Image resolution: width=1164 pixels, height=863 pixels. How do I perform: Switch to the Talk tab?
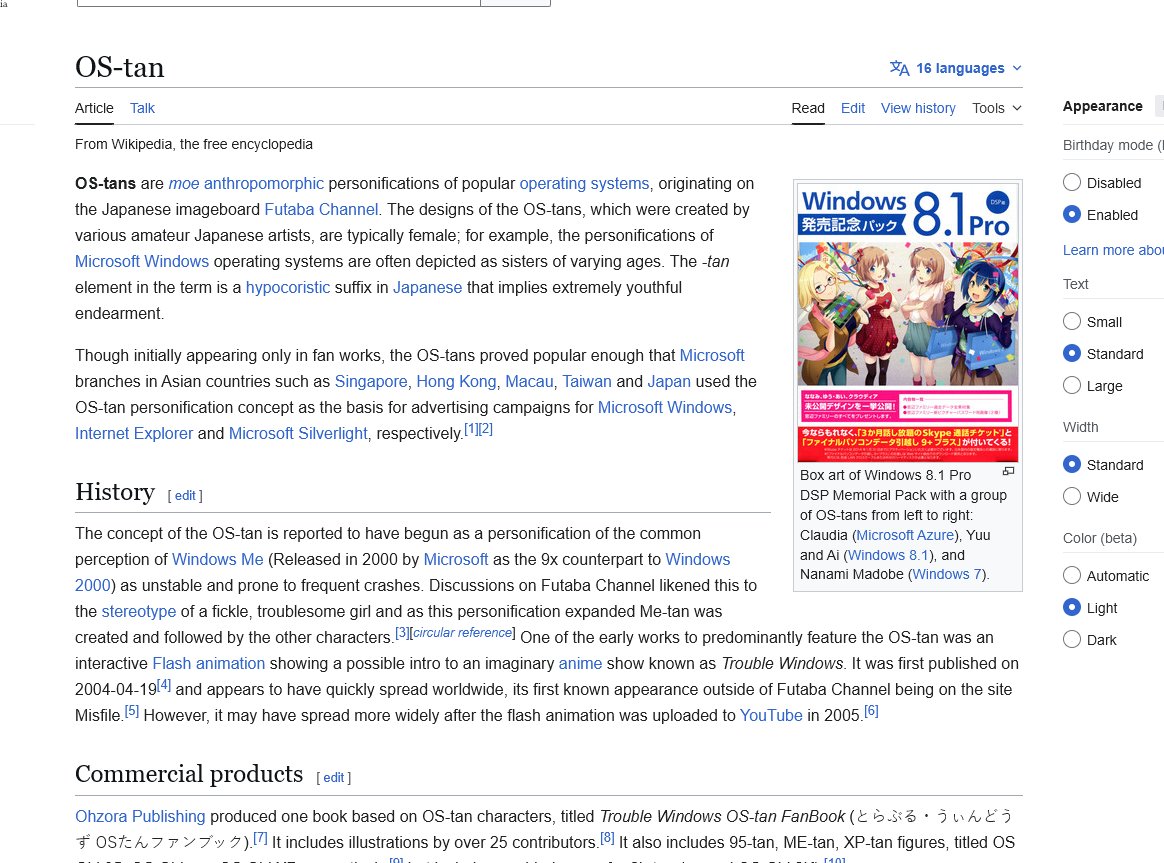click(142, 108)
